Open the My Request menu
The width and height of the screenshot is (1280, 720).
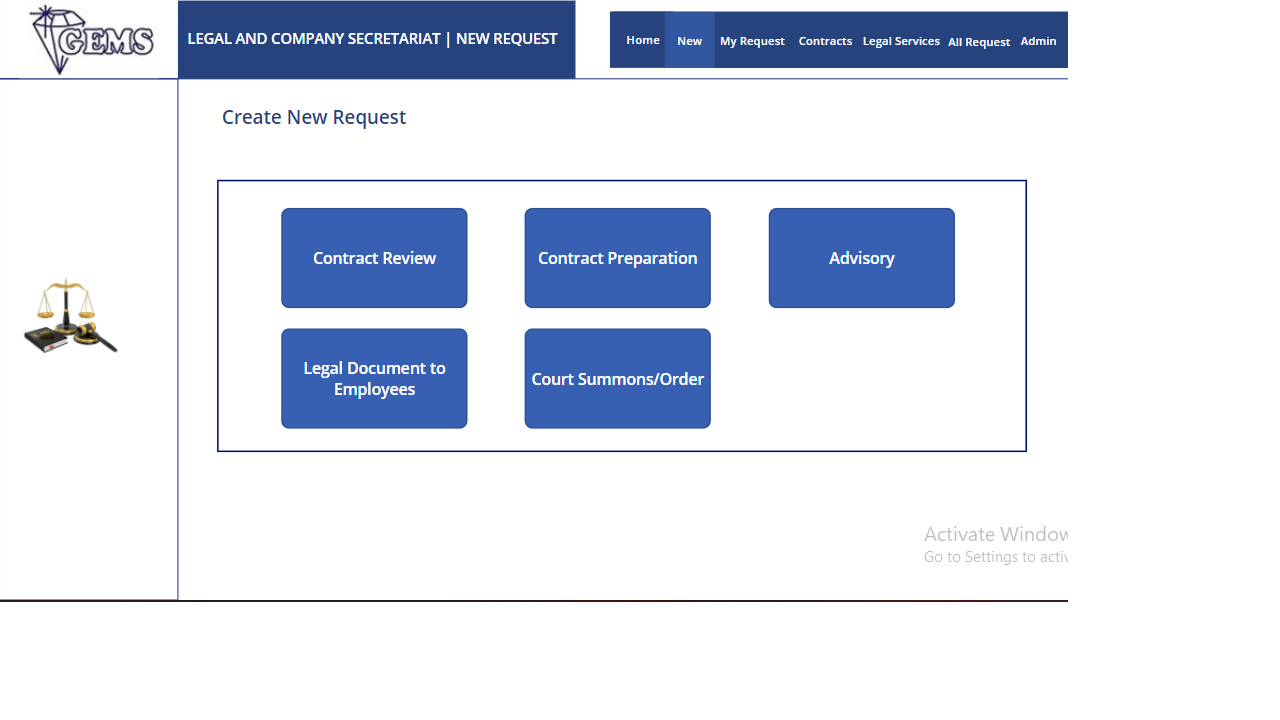[x=752, y=41]
